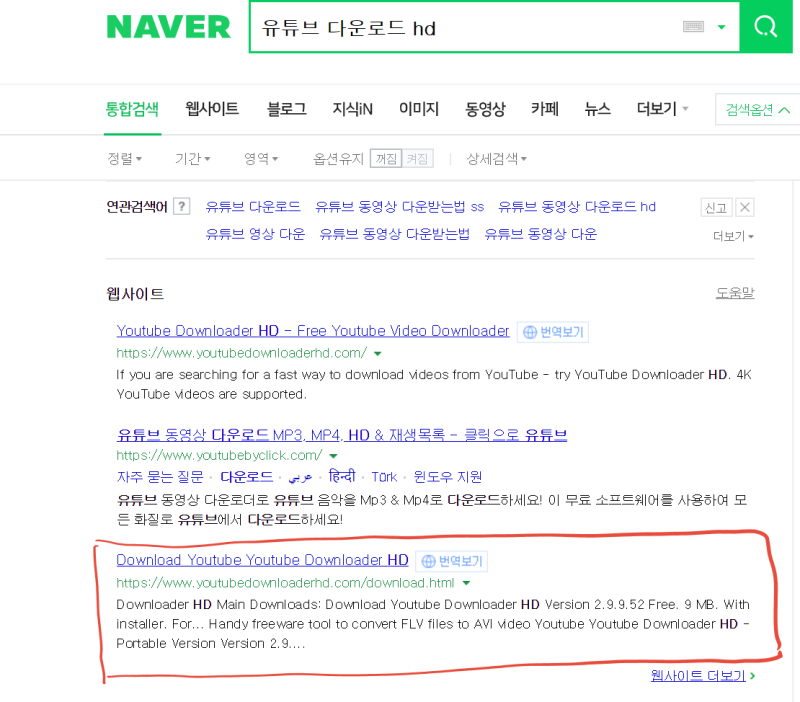Click related search 유튜브 동영상 다운받는법 ss

coord(399,207)
